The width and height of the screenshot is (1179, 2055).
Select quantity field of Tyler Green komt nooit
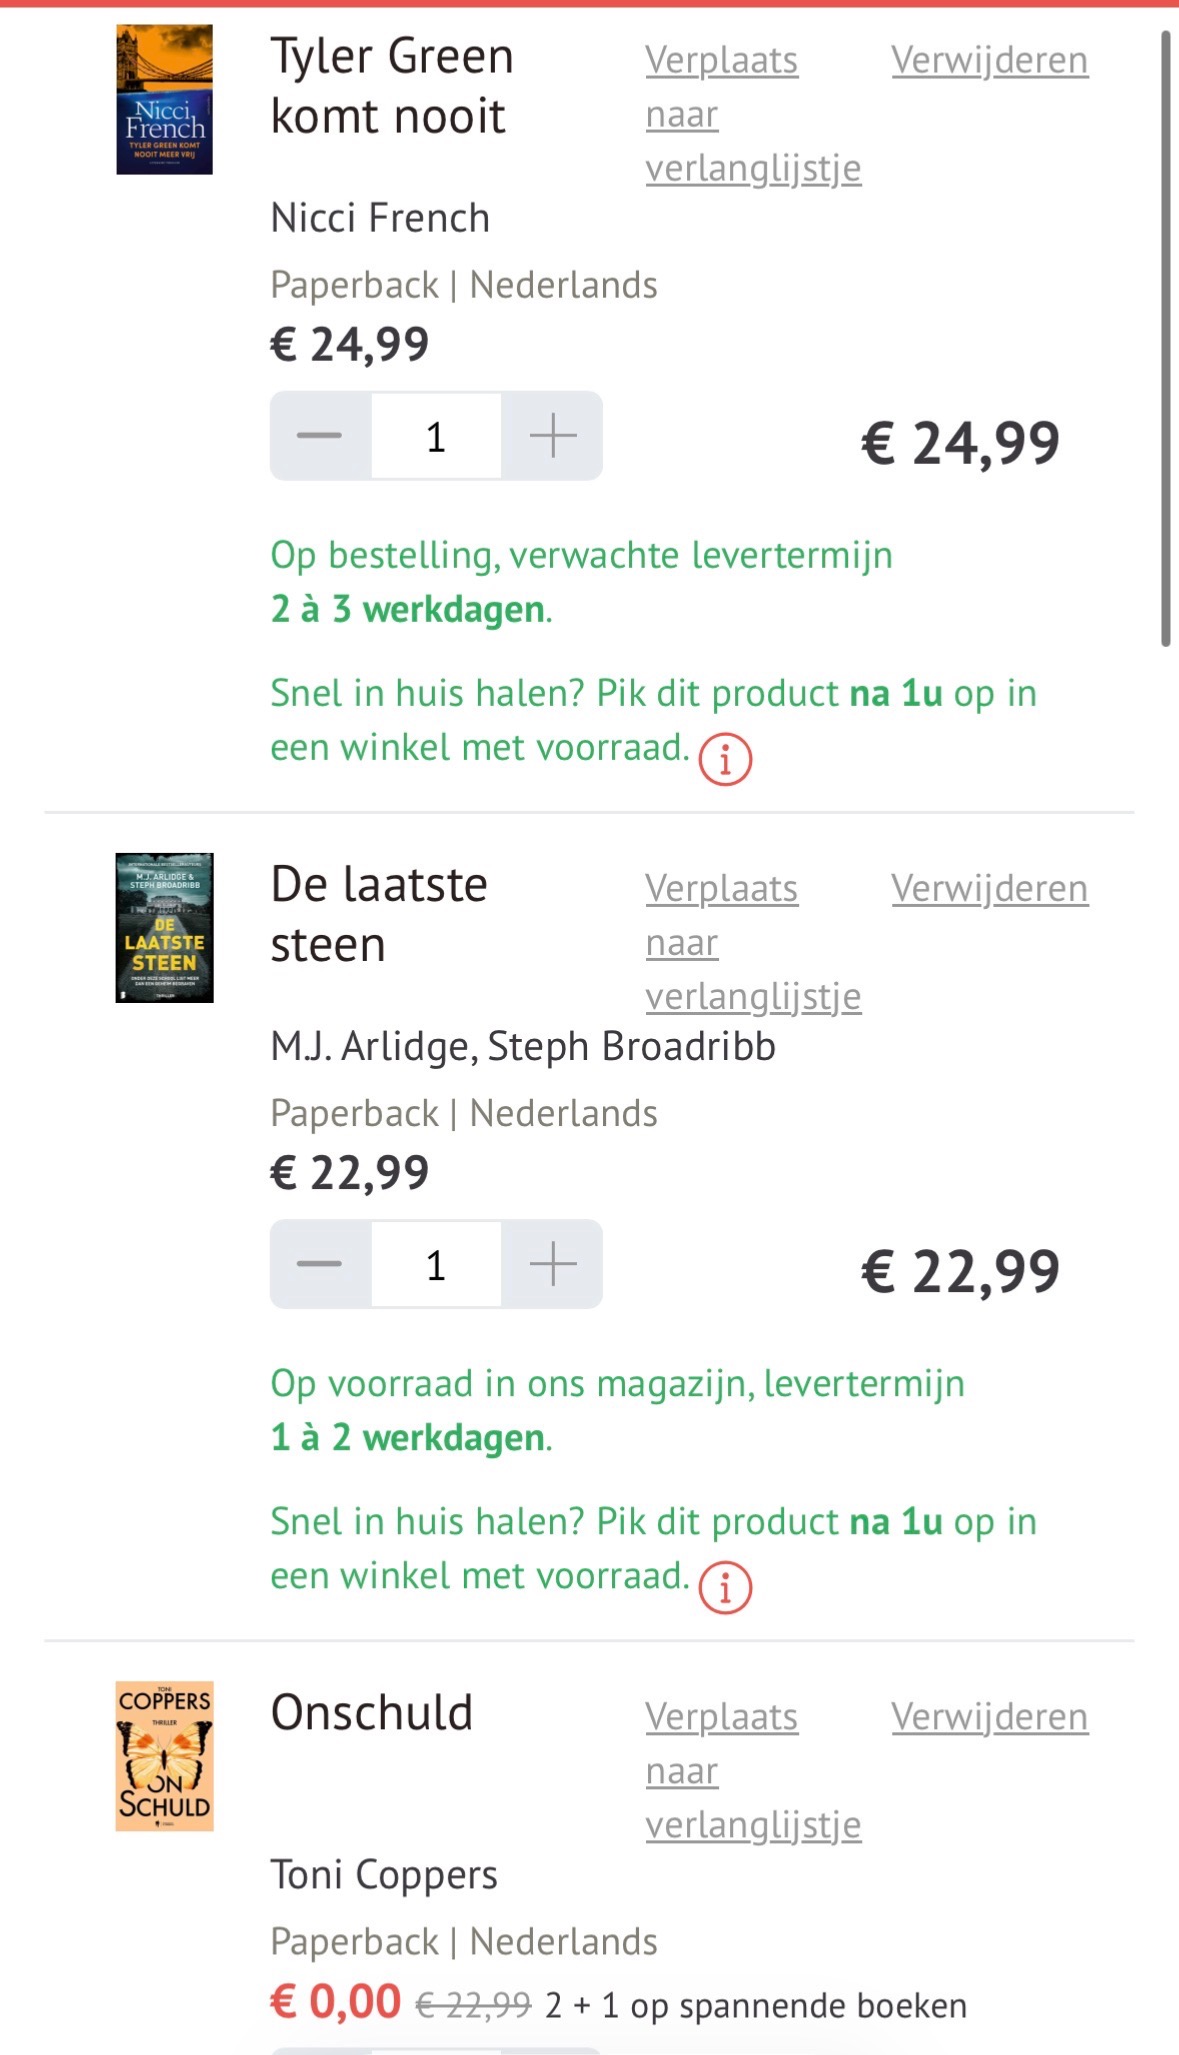point(436,435)
